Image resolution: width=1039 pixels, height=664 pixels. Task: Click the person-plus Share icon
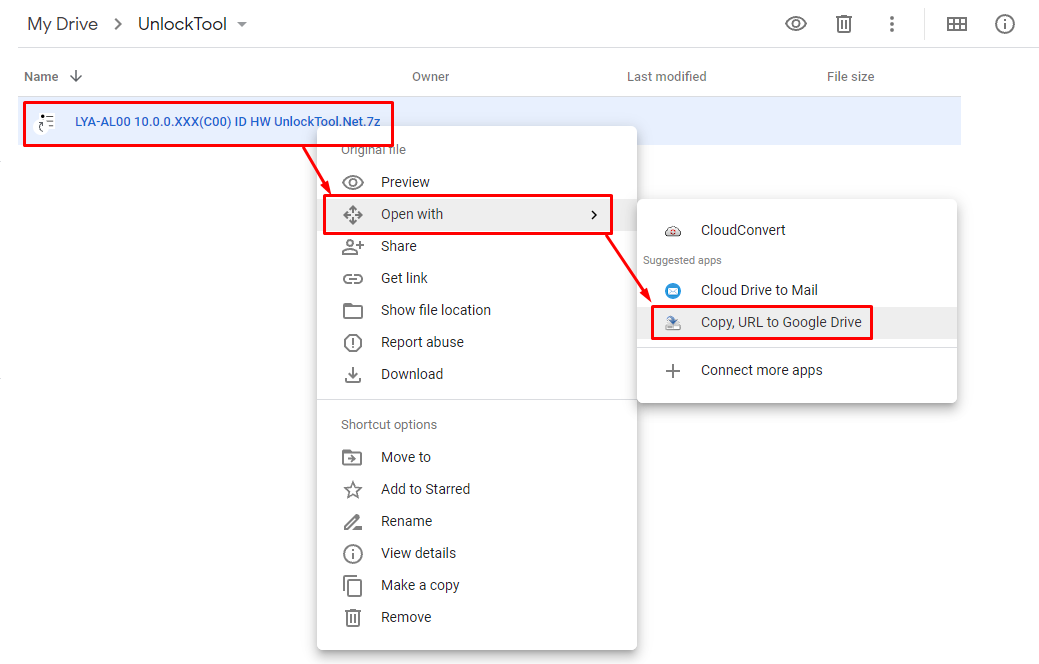point(353,247)
